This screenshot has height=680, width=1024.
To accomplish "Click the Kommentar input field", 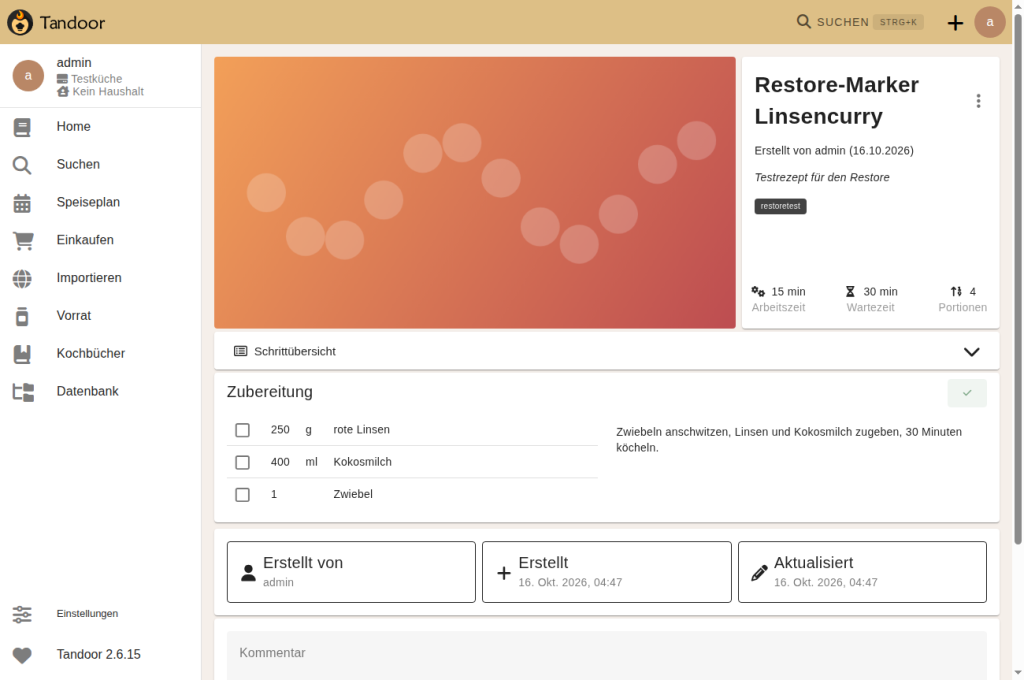I will (607, 655).
